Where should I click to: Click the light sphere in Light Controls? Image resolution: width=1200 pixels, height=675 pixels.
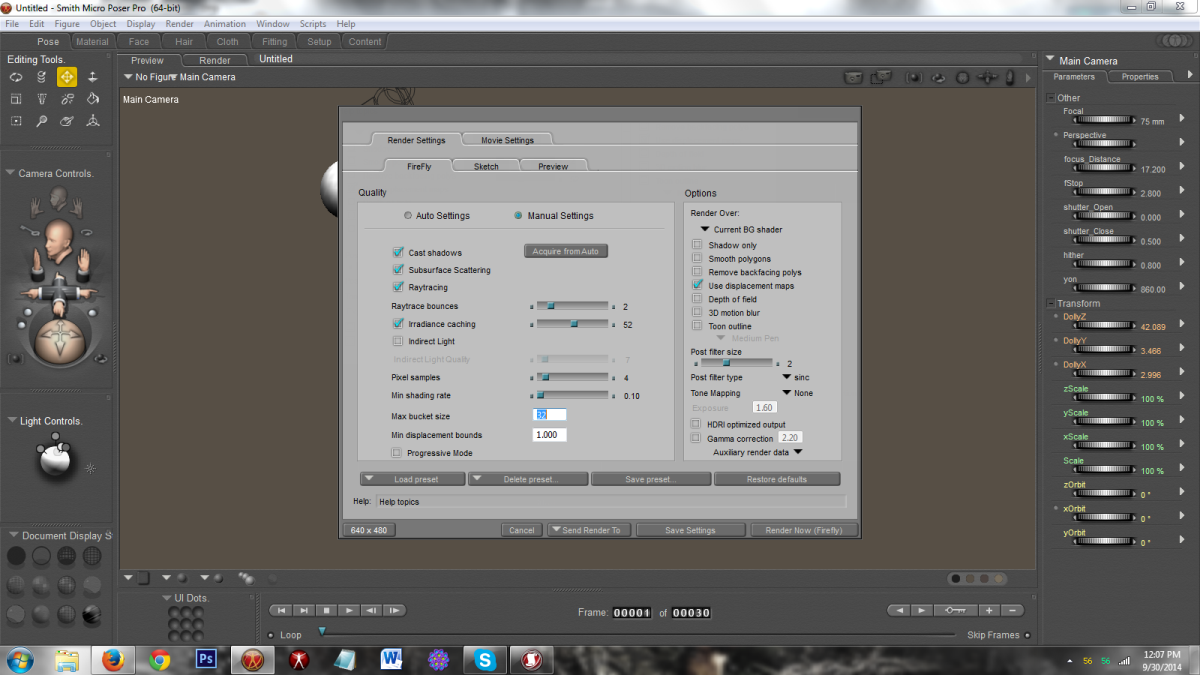[56, 460]
